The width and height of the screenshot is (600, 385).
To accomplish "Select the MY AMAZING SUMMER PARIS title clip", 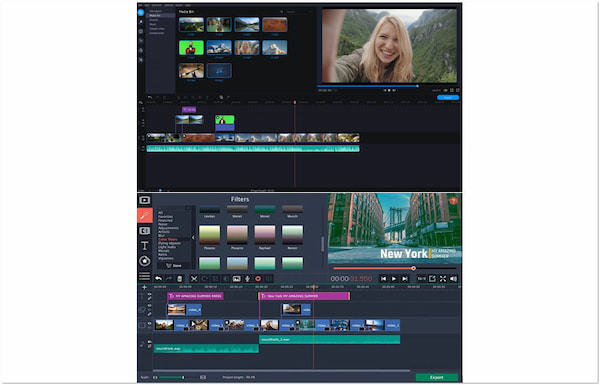I will [195, 296].
